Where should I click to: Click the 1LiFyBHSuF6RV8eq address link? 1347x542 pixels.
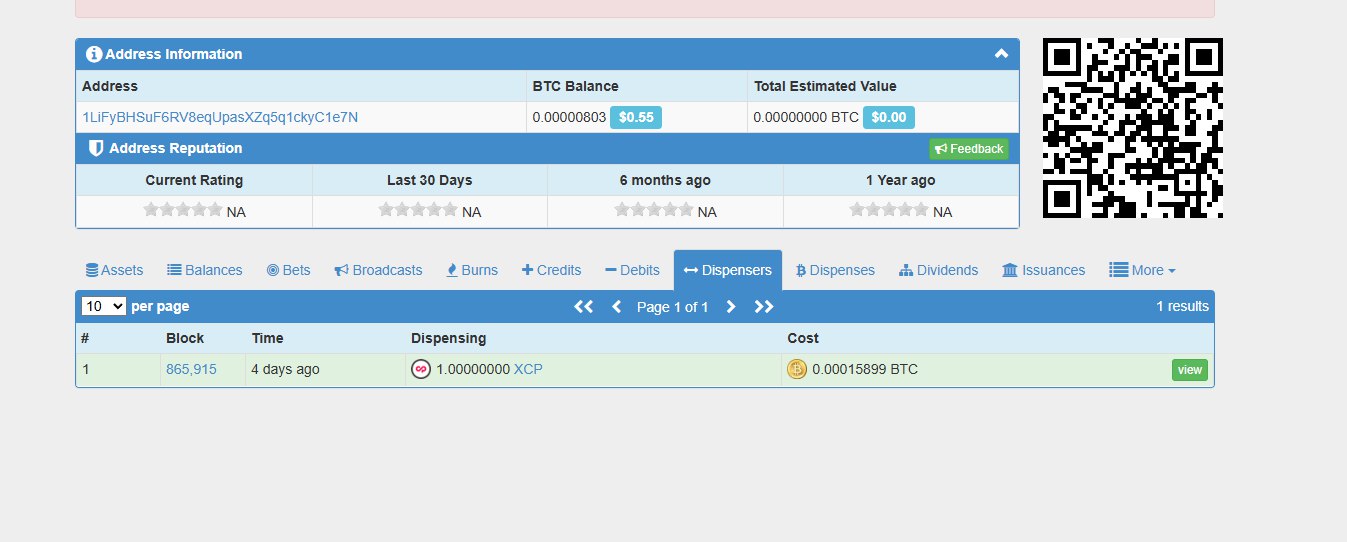pos(220,117)
